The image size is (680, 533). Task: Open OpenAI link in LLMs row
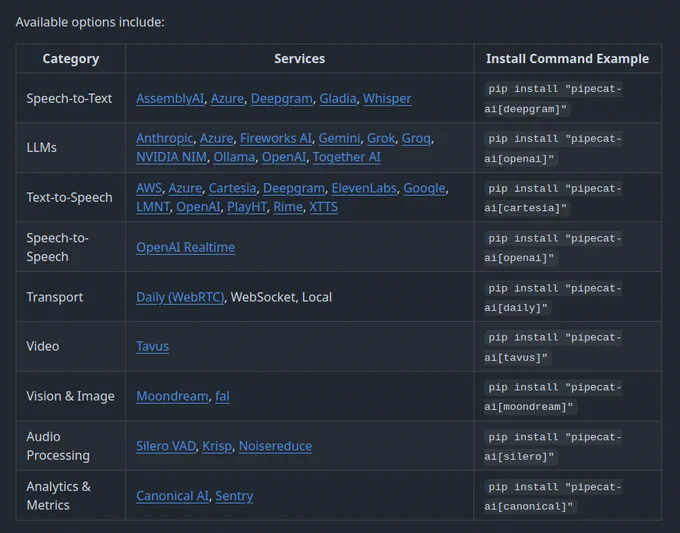pos(284,157)
